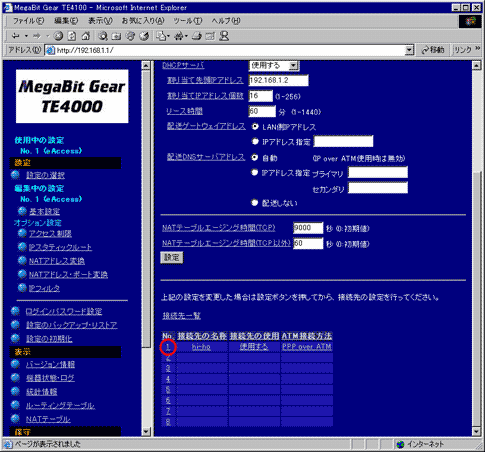Click left menu frame scroll down arrow

coord(146,431)
